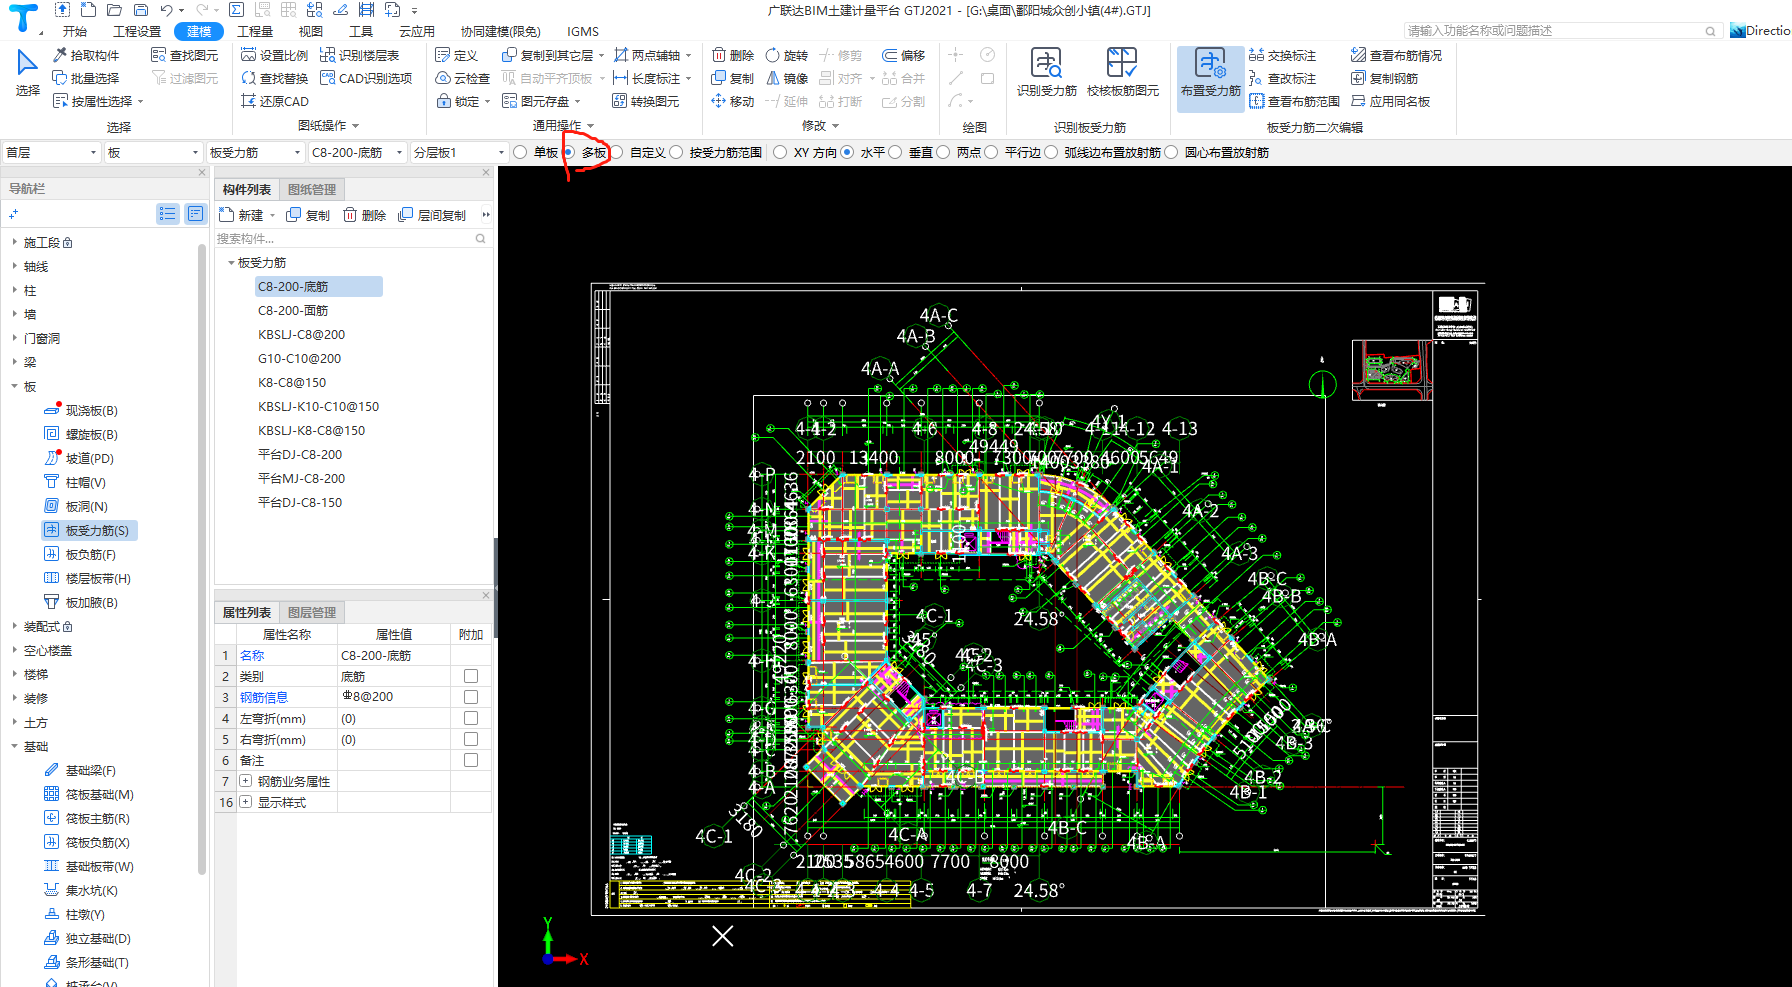Click 查找替换 find and replace tool
Viewport: 1792px width, 987px height.
click(275, 78)
